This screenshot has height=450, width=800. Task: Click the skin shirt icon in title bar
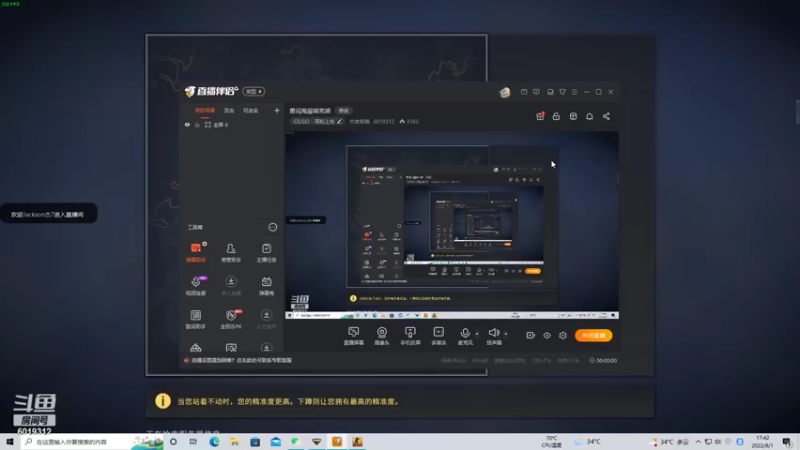[x=562, y=92]
